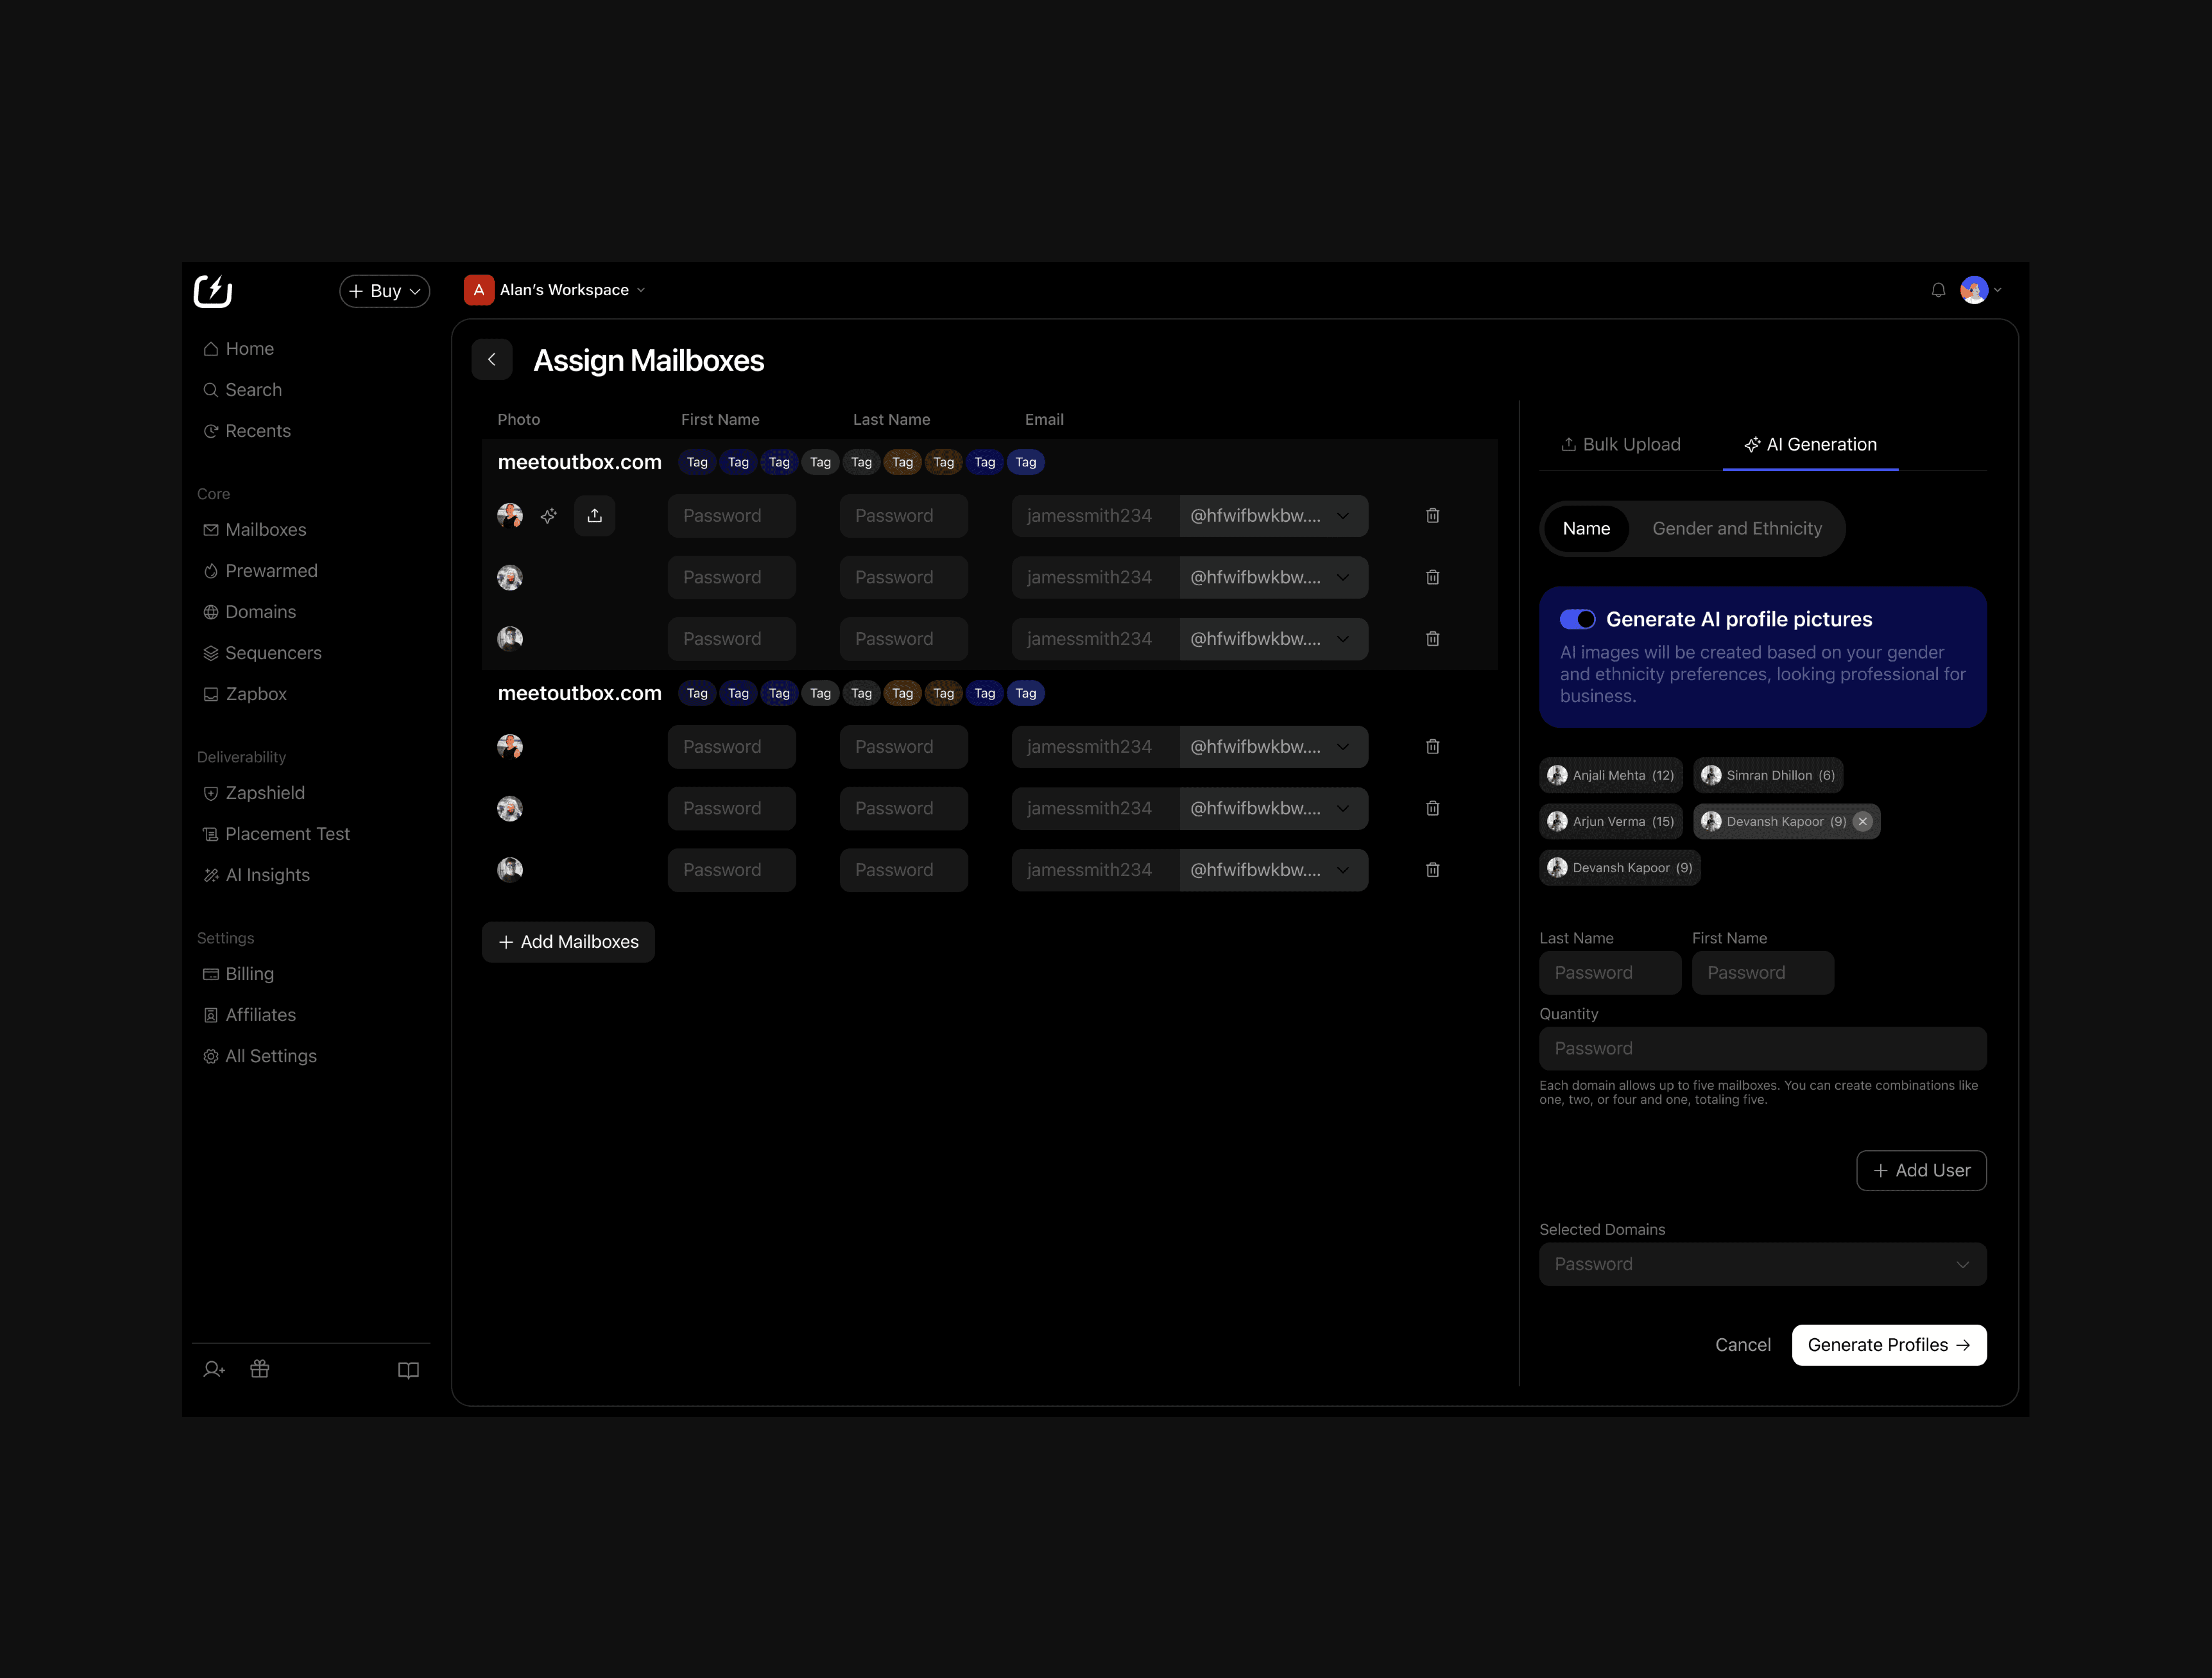Click the Add Mailboxes button

click(568, 942)
